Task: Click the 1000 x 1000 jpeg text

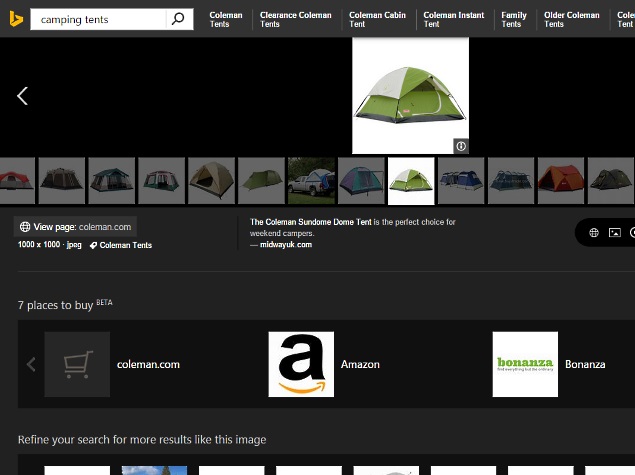Action: click(49, 245)
